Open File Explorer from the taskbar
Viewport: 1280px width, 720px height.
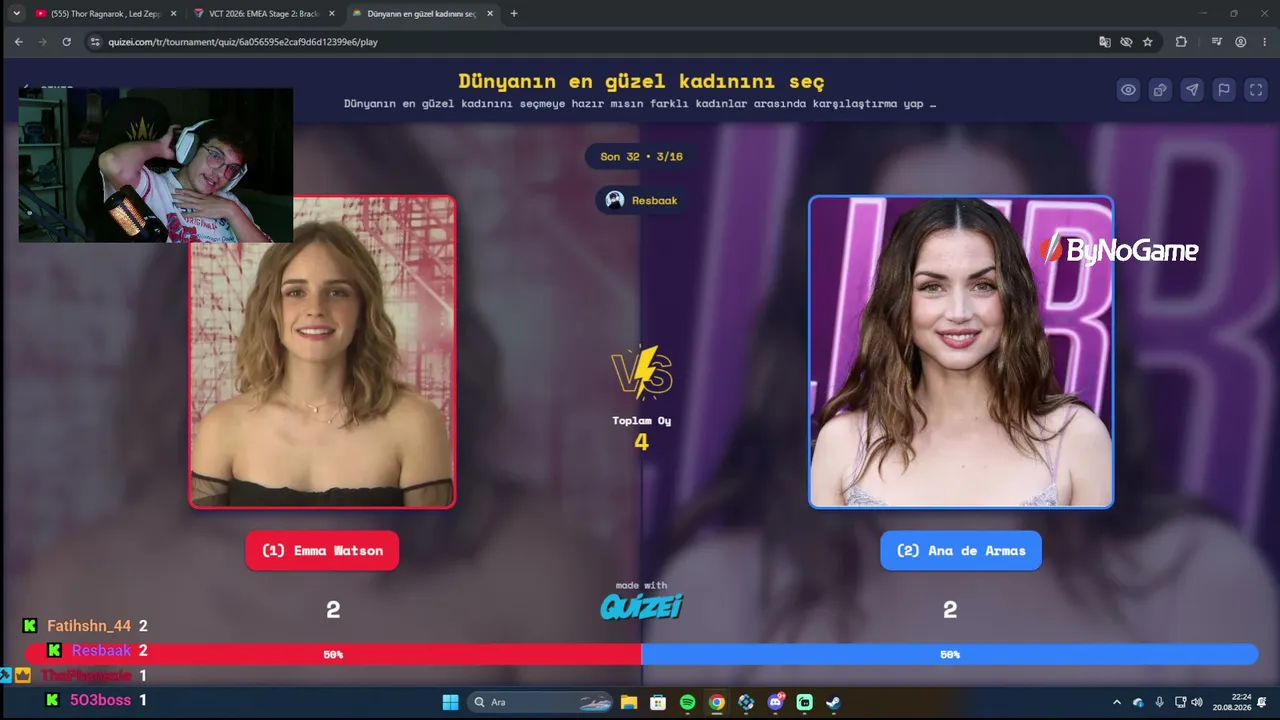click(629, 702)
